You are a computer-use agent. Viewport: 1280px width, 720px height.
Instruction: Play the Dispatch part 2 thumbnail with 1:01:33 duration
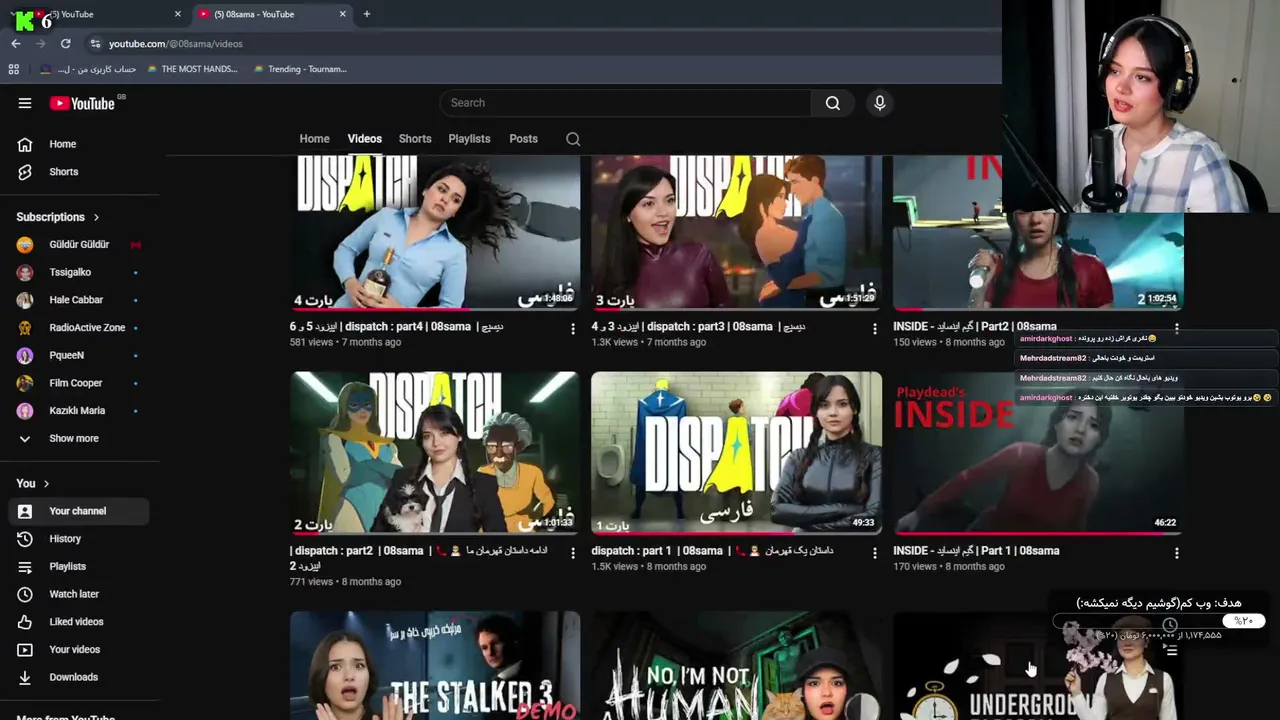click(435, 453)
